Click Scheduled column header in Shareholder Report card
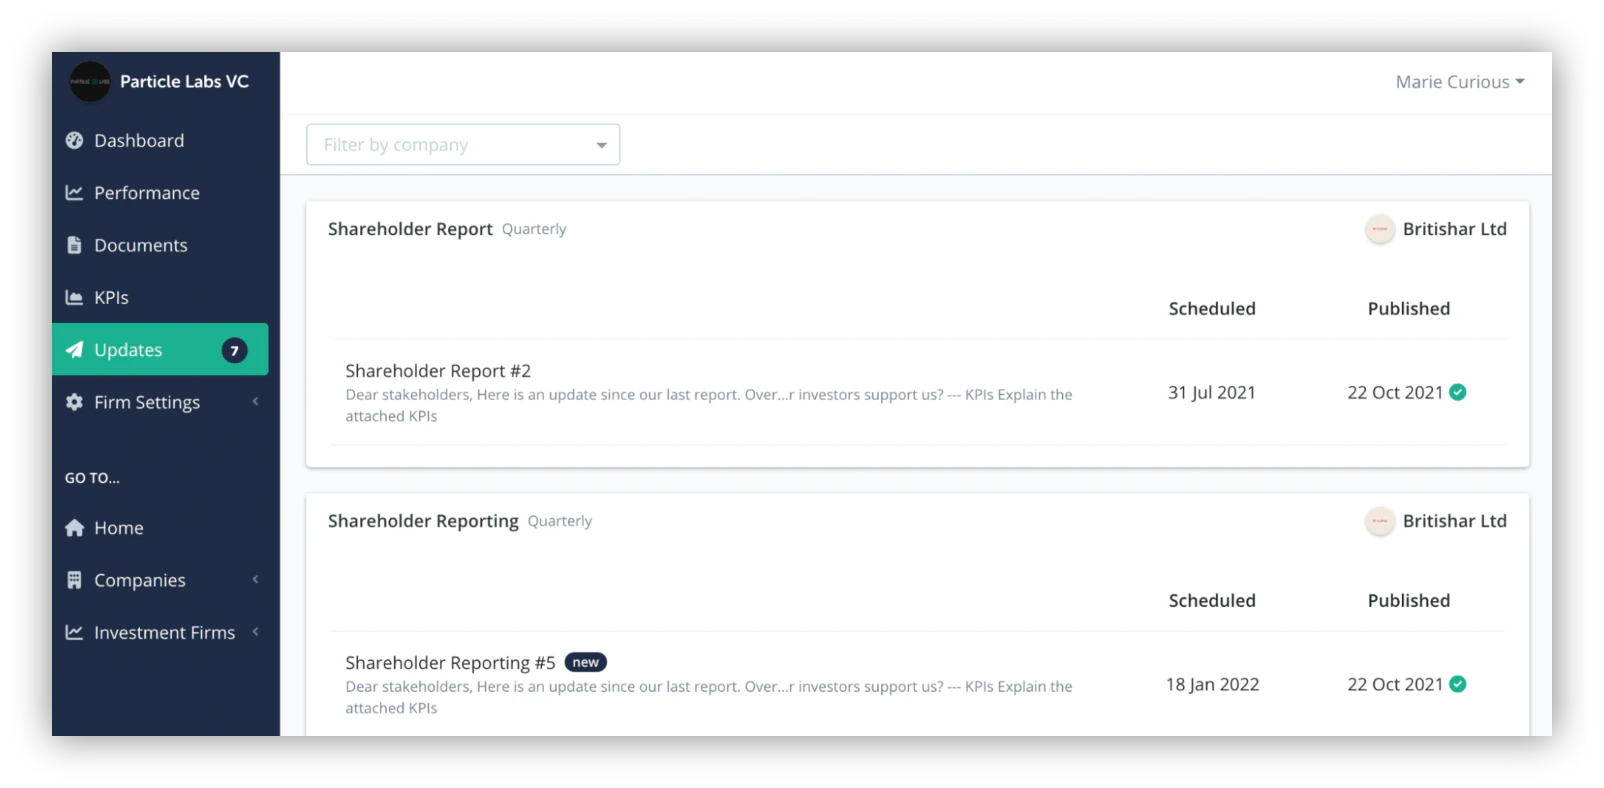1604x788 pixels. pyautogui.click(x=1212, y=309)
